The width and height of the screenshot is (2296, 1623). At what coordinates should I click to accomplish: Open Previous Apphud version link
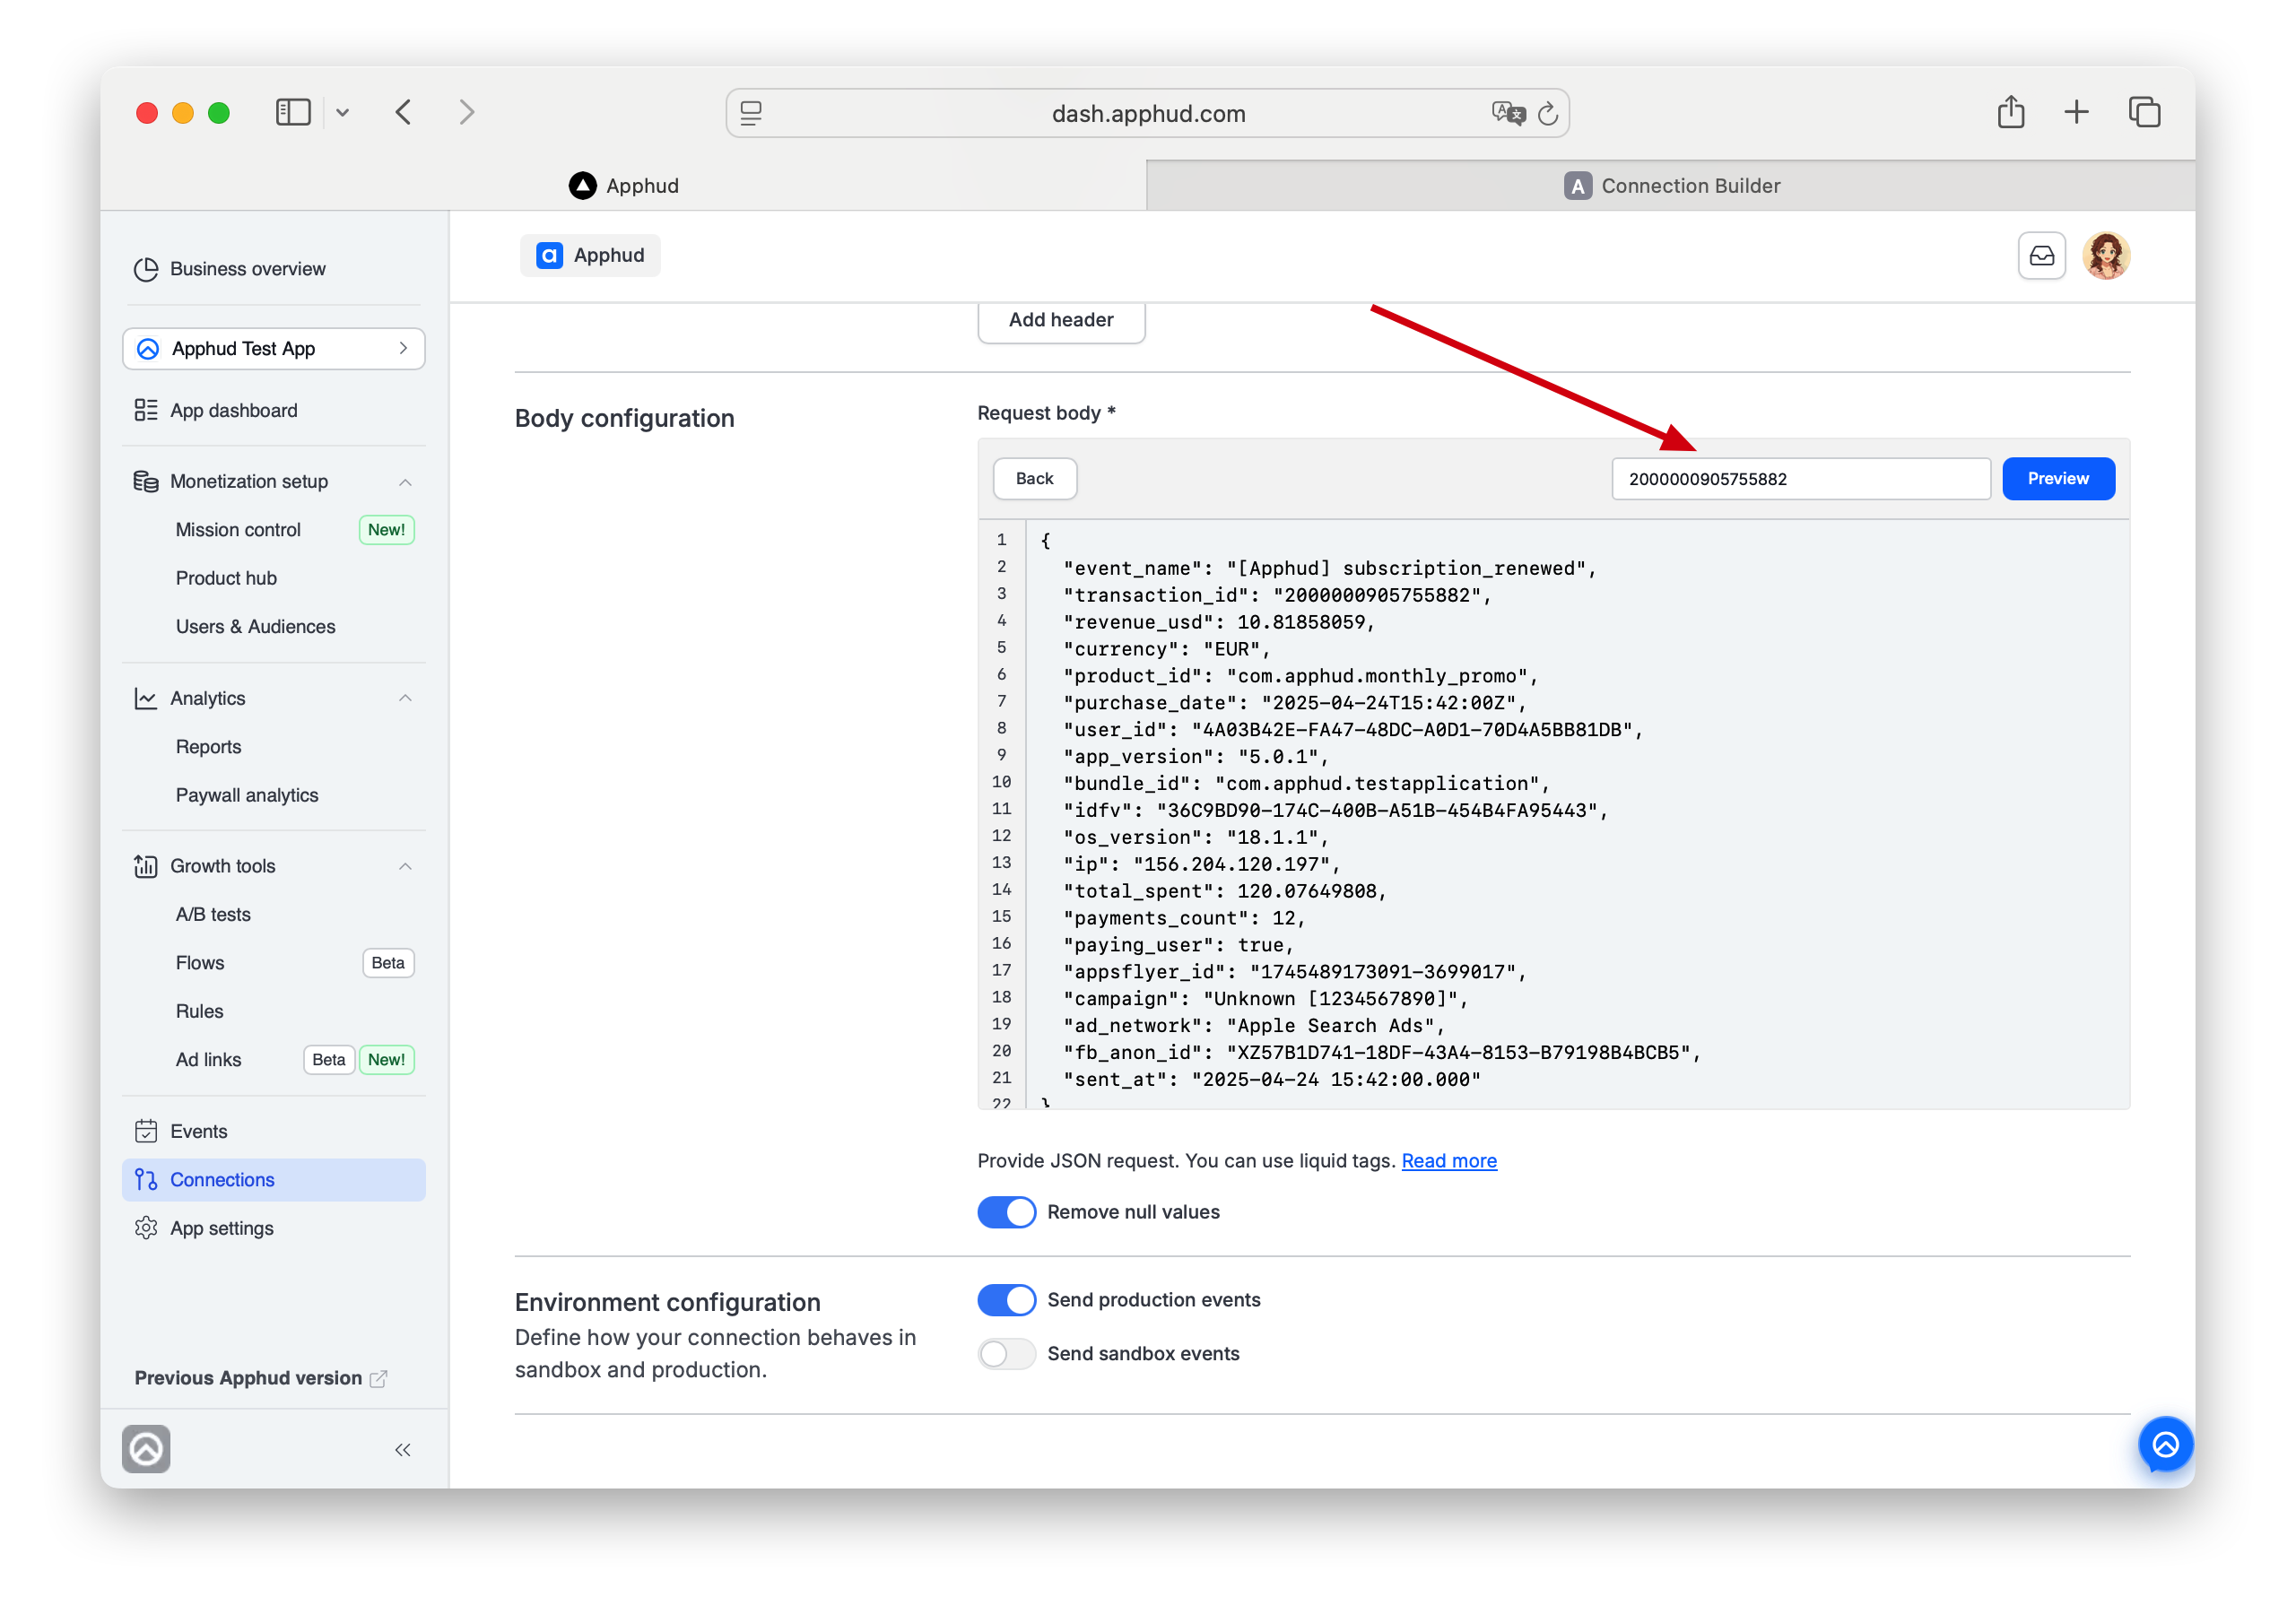(260, 1378)
